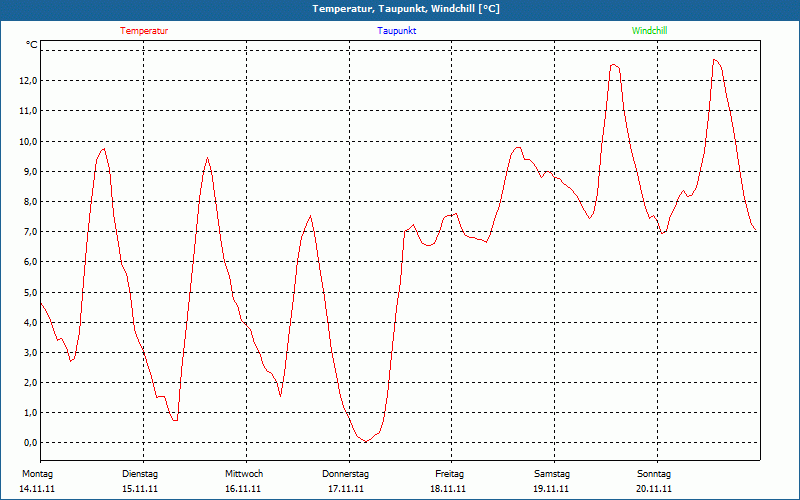Screen dimensions: 800x500
Task: Click the 12,0 y-axis value
Action: click(x=29, y=81)
